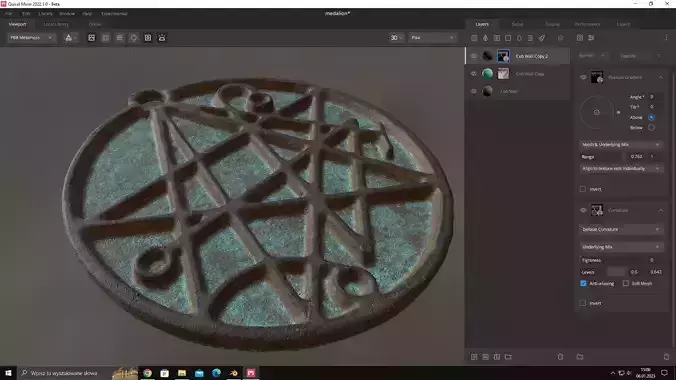Viewport: 676px width, 380px height.
Task: Click the mask component icon beside the trash
Action: click(x=580, y=38)
